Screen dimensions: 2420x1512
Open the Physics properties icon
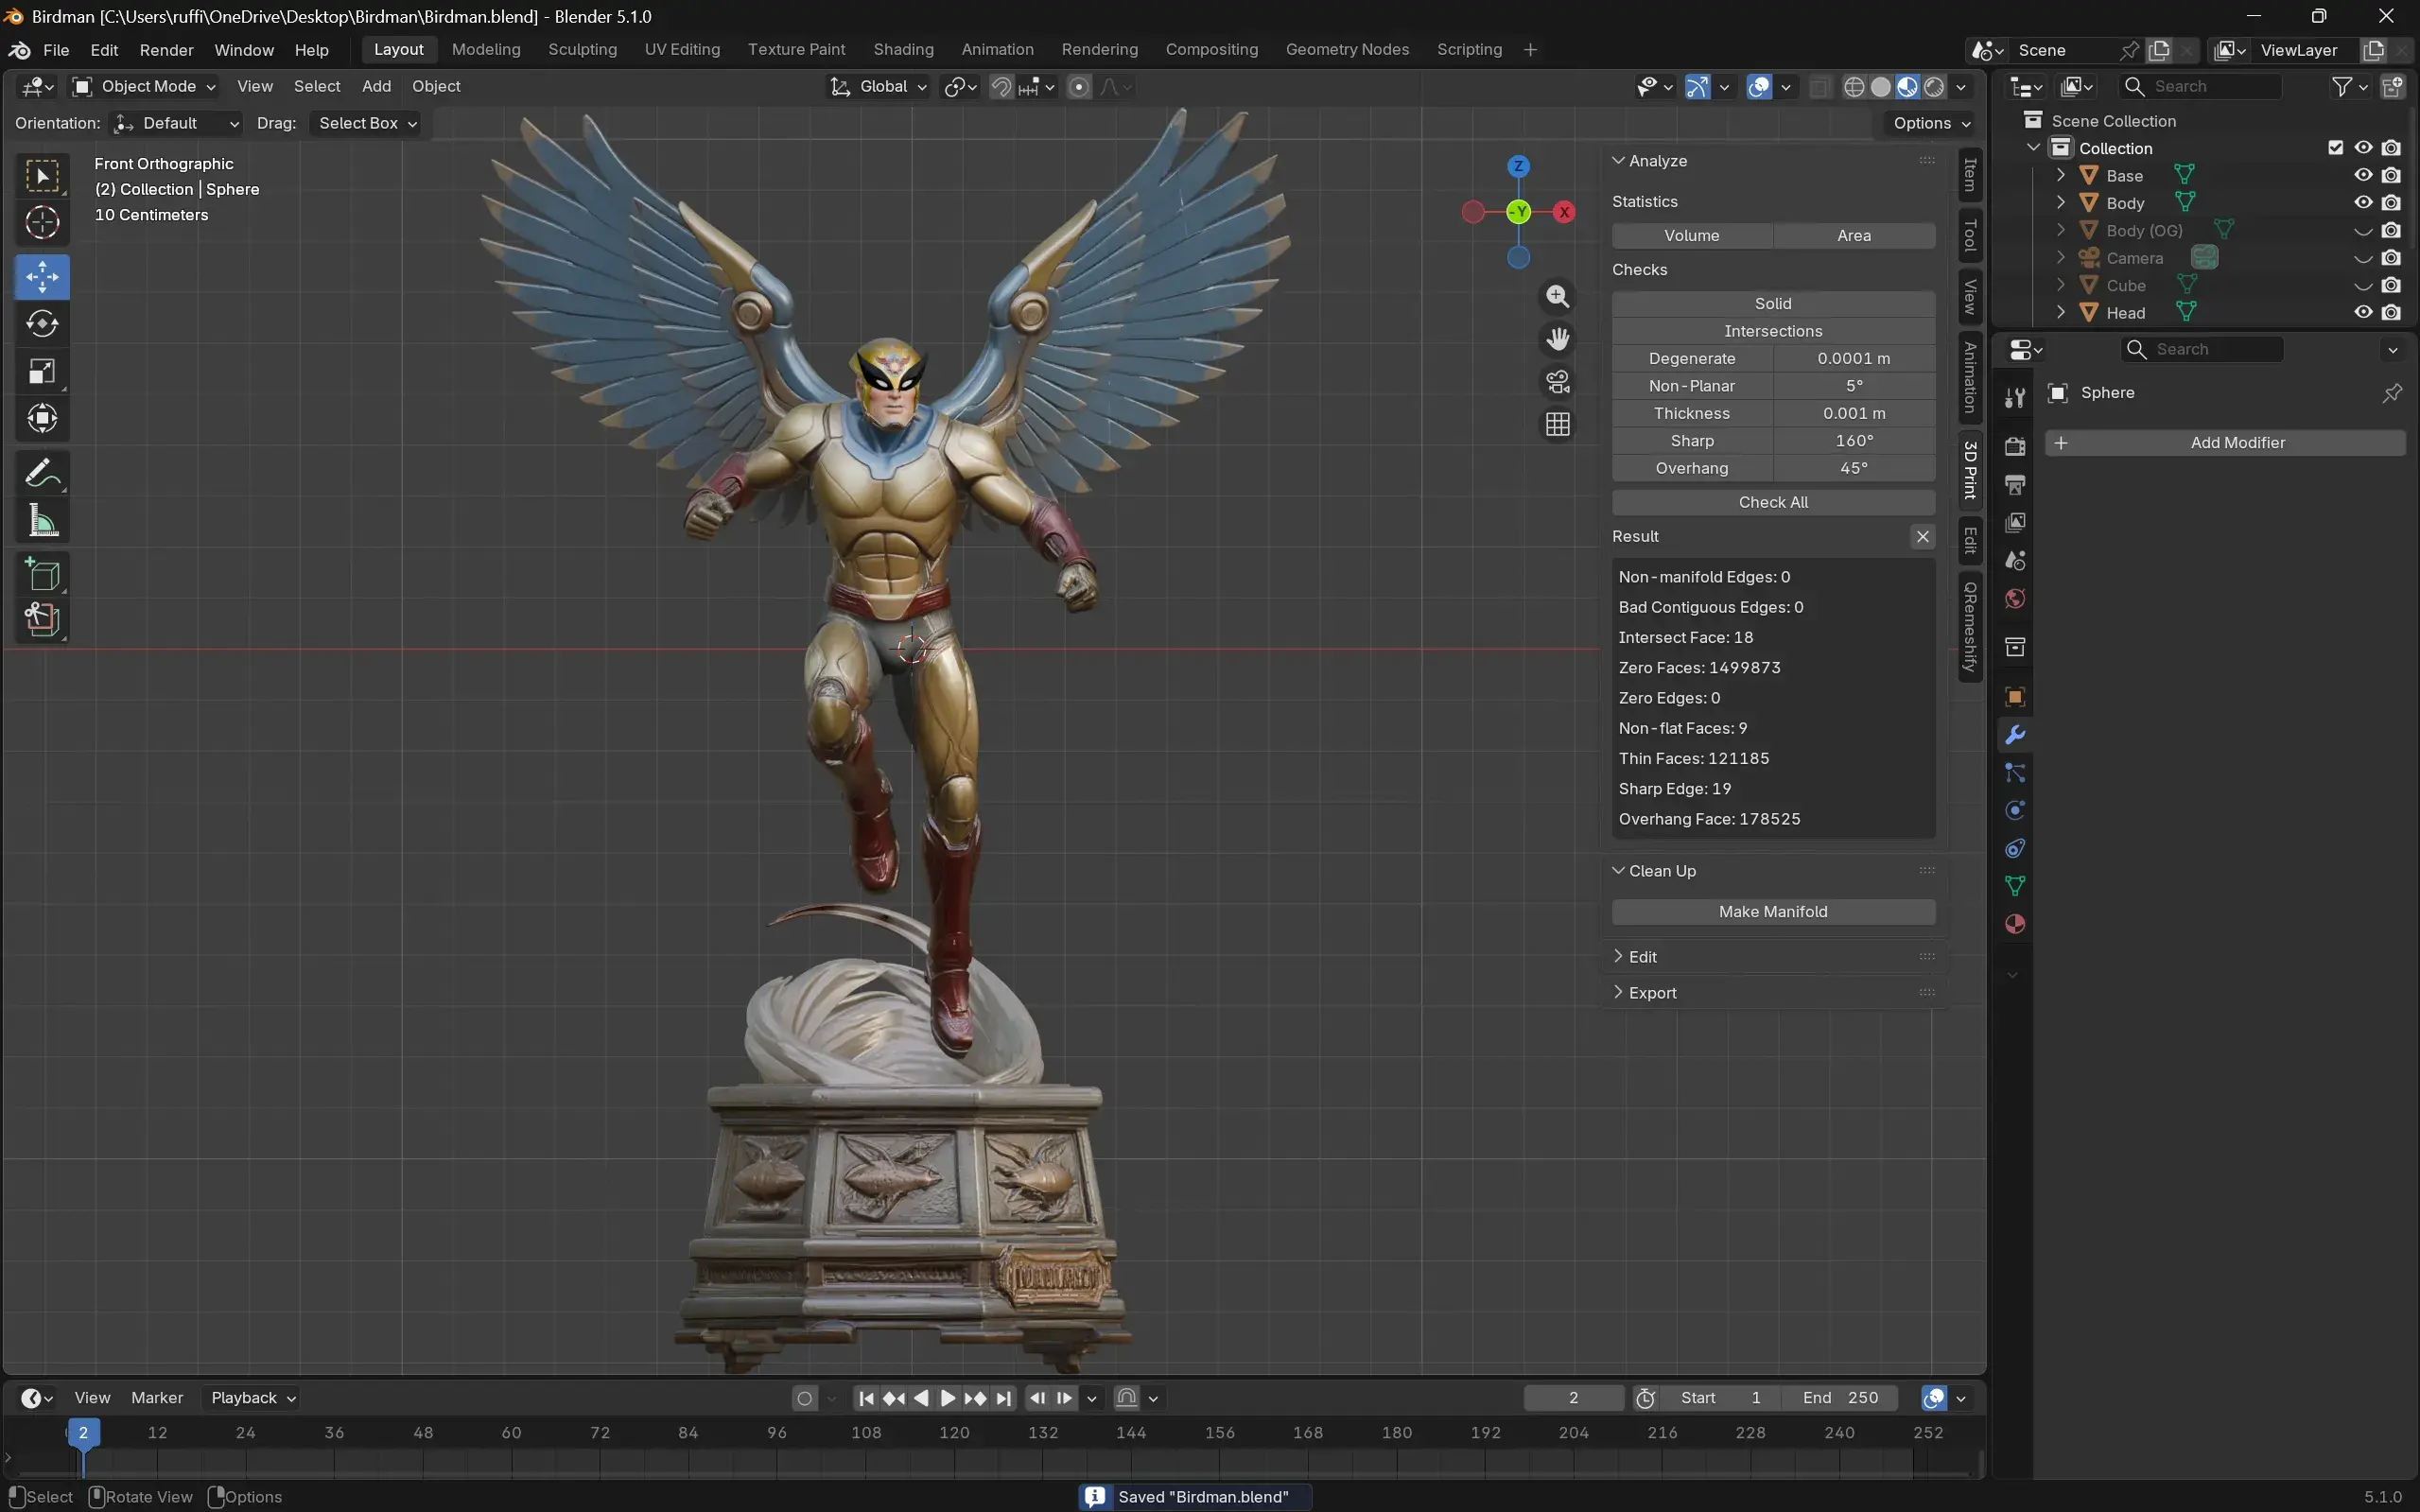tap(2015, 811)
